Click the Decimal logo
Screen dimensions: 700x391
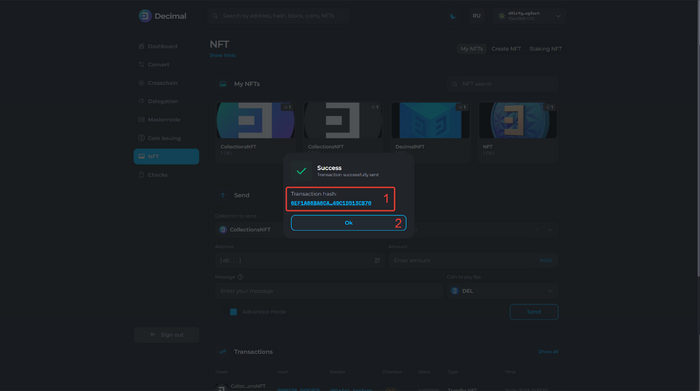pyautogui.click(x=162, y=16)
